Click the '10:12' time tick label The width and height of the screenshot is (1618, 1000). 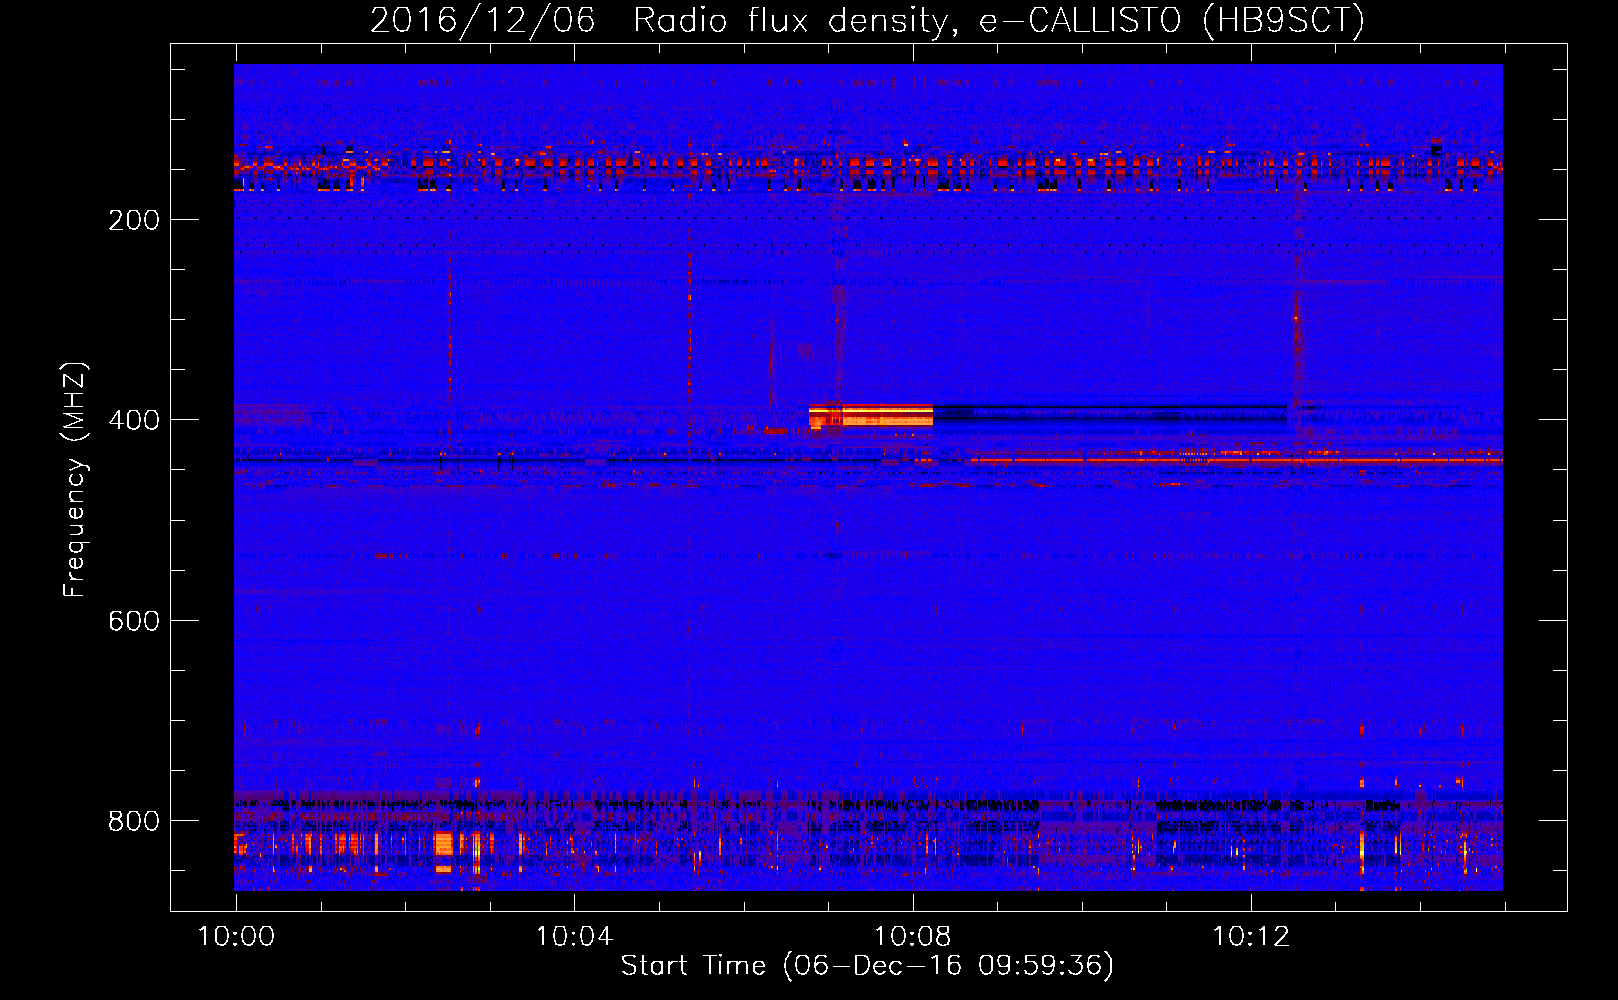tap(1251, 937)
